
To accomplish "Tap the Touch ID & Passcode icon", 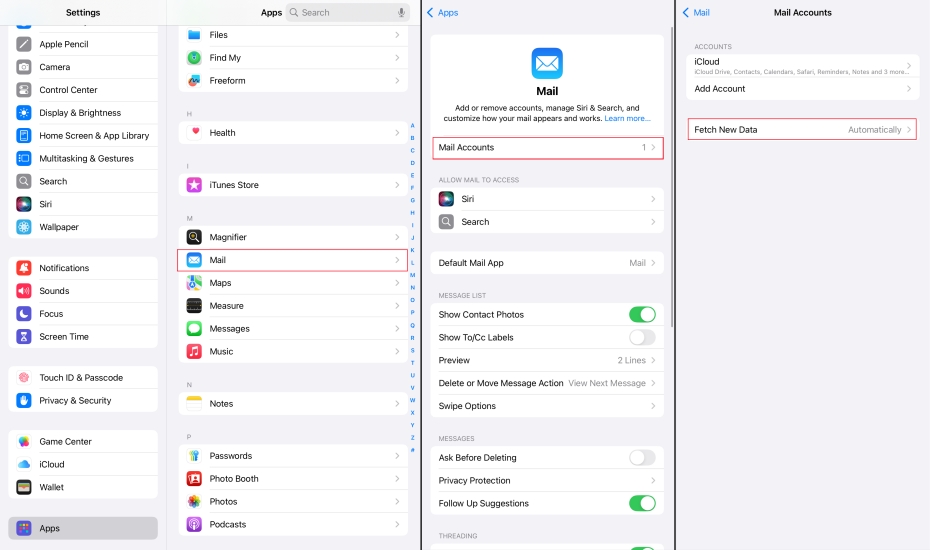I will point(24,377).
